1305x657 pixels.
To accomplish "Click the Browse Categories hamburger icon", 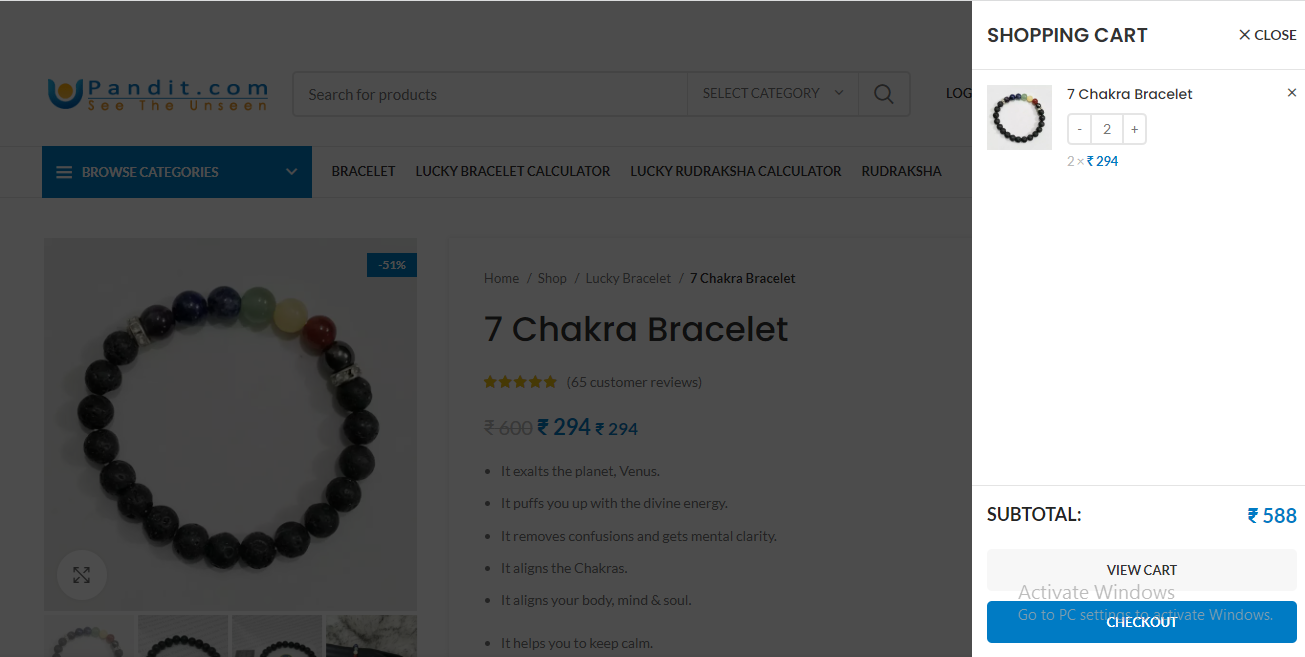I will 64,172.
